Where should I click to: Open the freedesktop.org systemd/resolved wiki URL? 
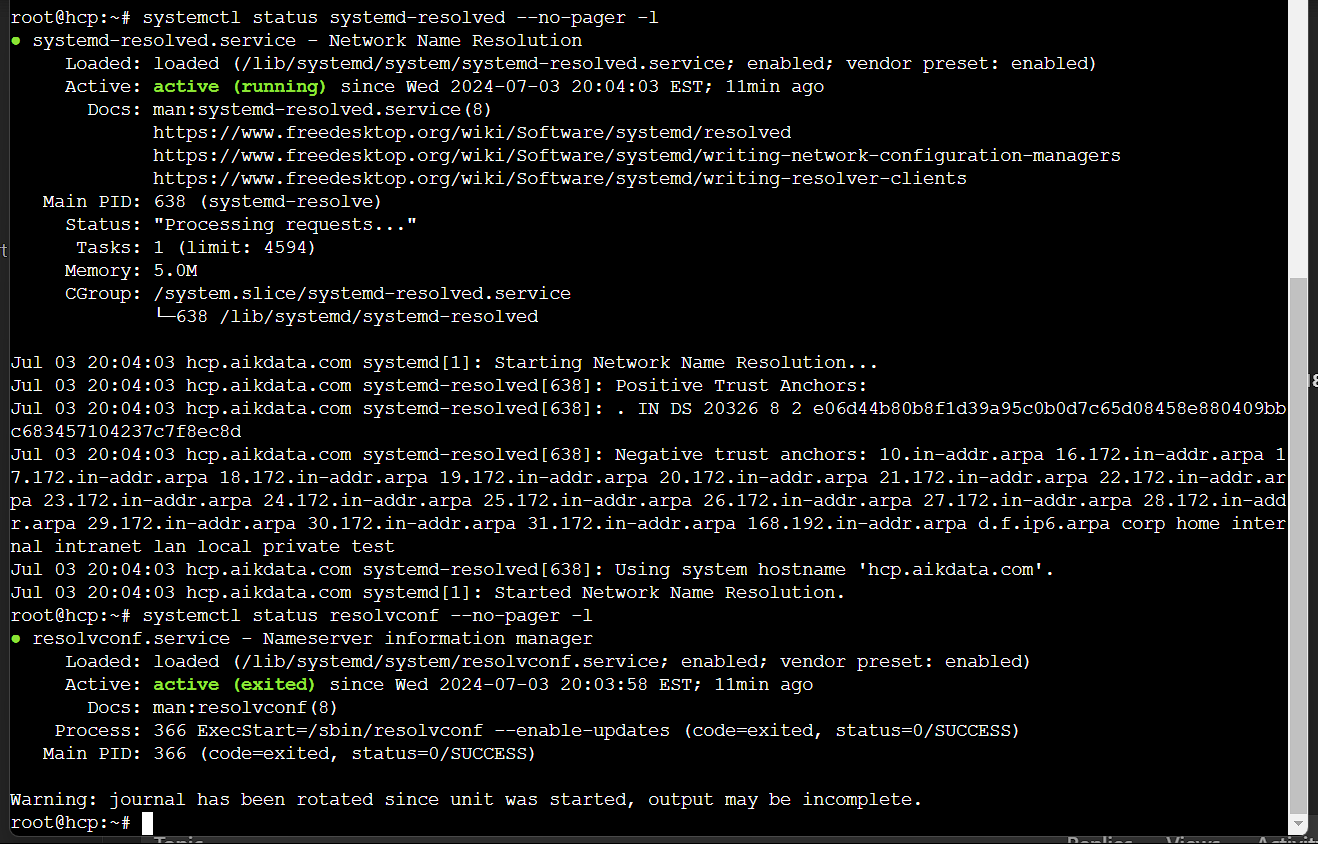point(472,133)
